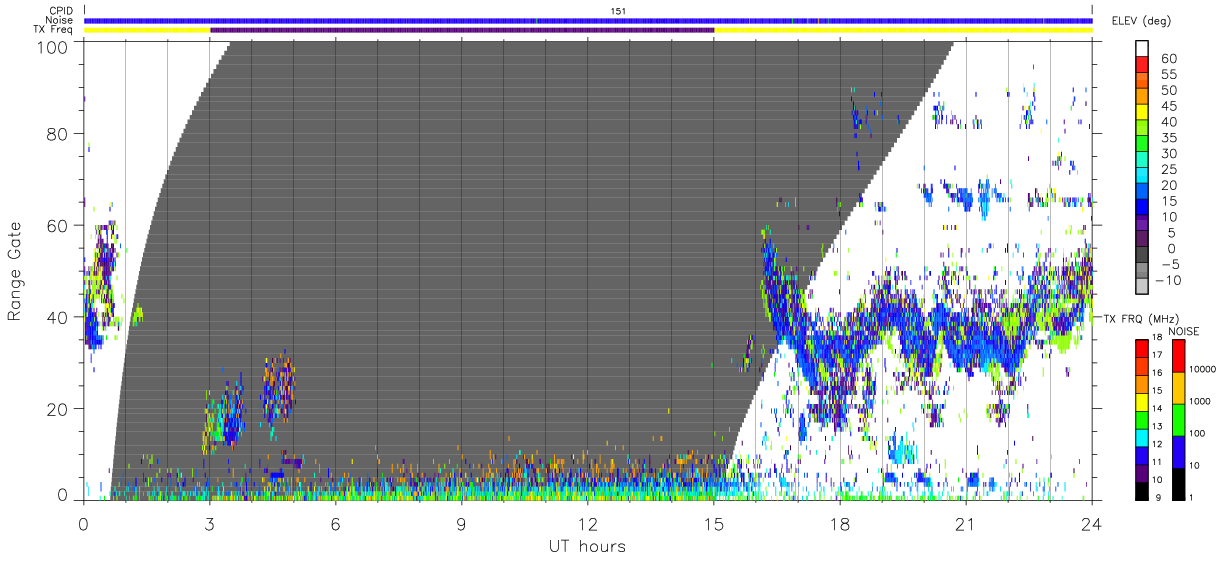Click tick label 80 on Range Gate axis
The image size is (1228, 567).
tap(58, 134)
